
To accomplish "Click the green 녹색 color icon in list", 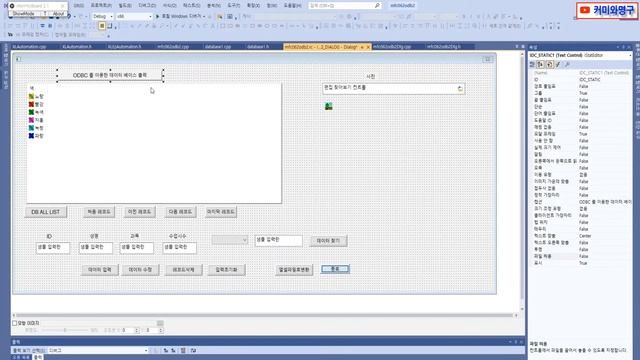I will [31, 112].
